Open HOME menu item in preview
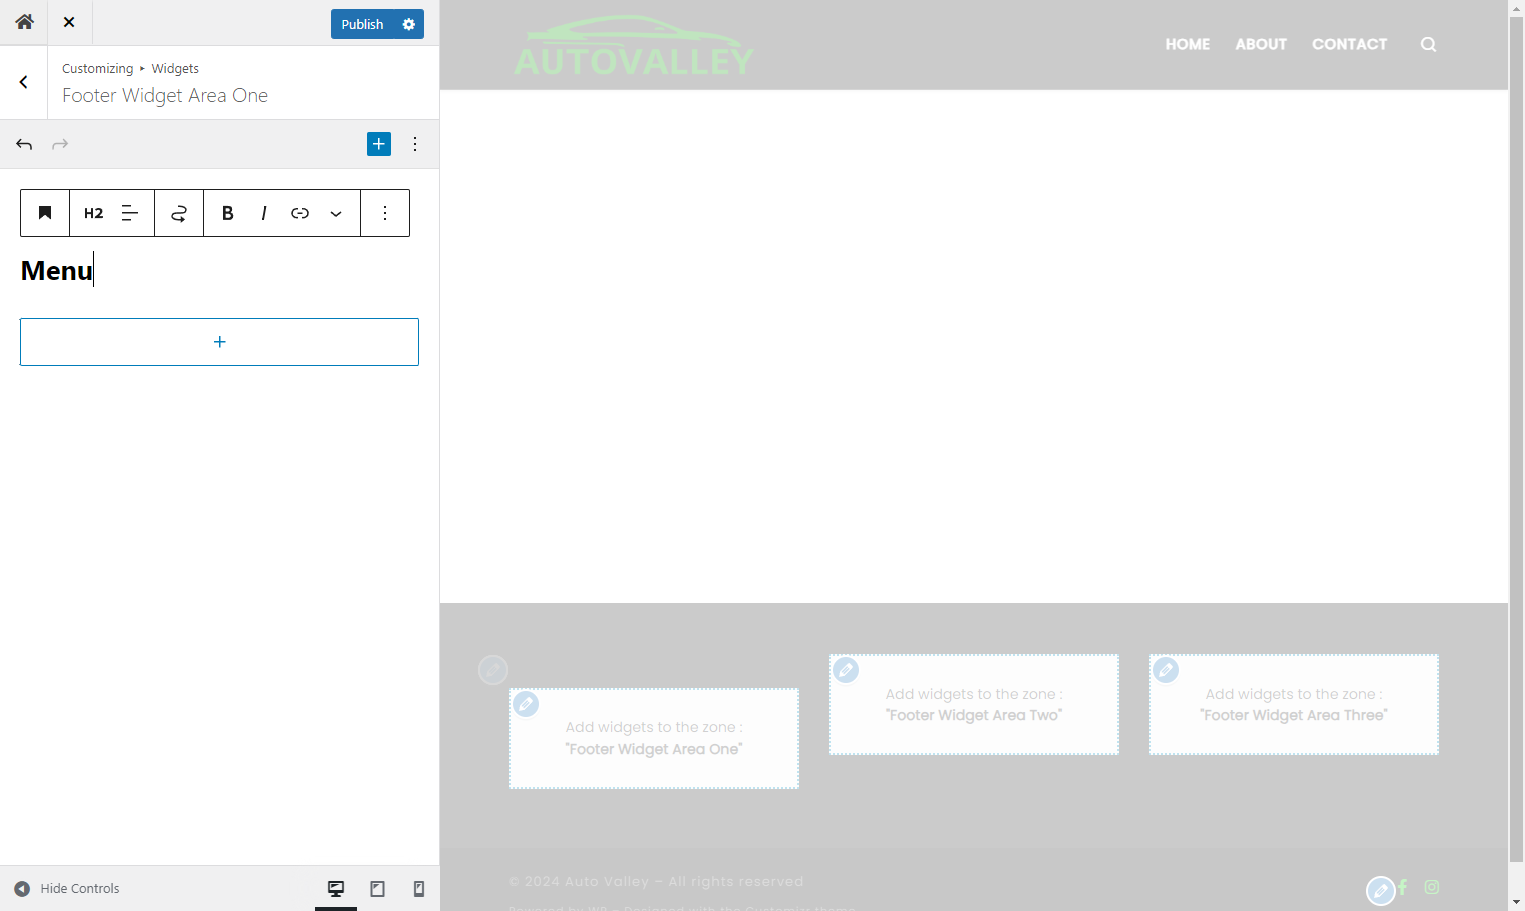The height and width of the screenshot is (911, 1525). (1188, 44)
